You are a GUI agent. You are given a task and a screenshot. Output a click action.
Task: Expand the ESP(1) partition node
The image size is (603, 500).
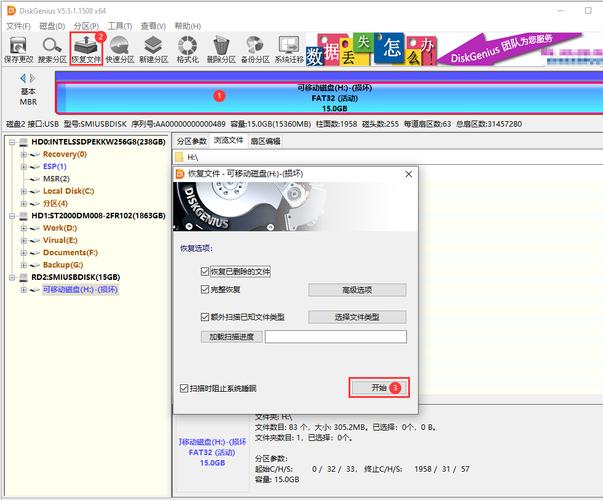[x=24, y=167]
